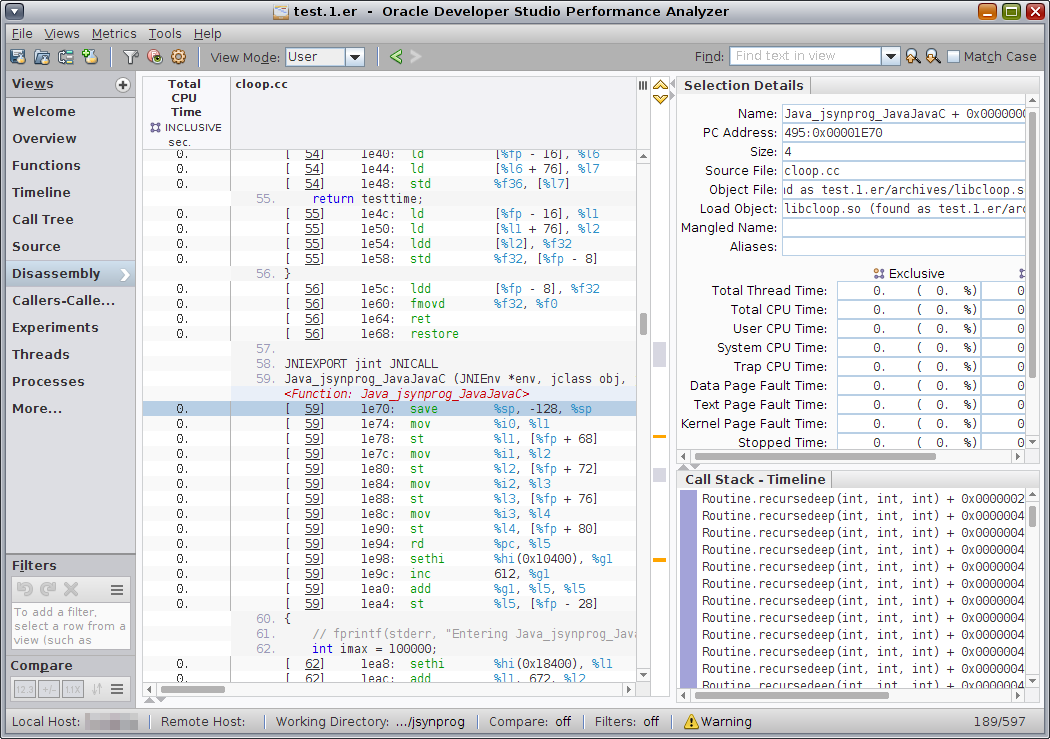The height and width of the screenshot is (739, 1050).
Task: Open the Metrics menu
Action: 114,34
